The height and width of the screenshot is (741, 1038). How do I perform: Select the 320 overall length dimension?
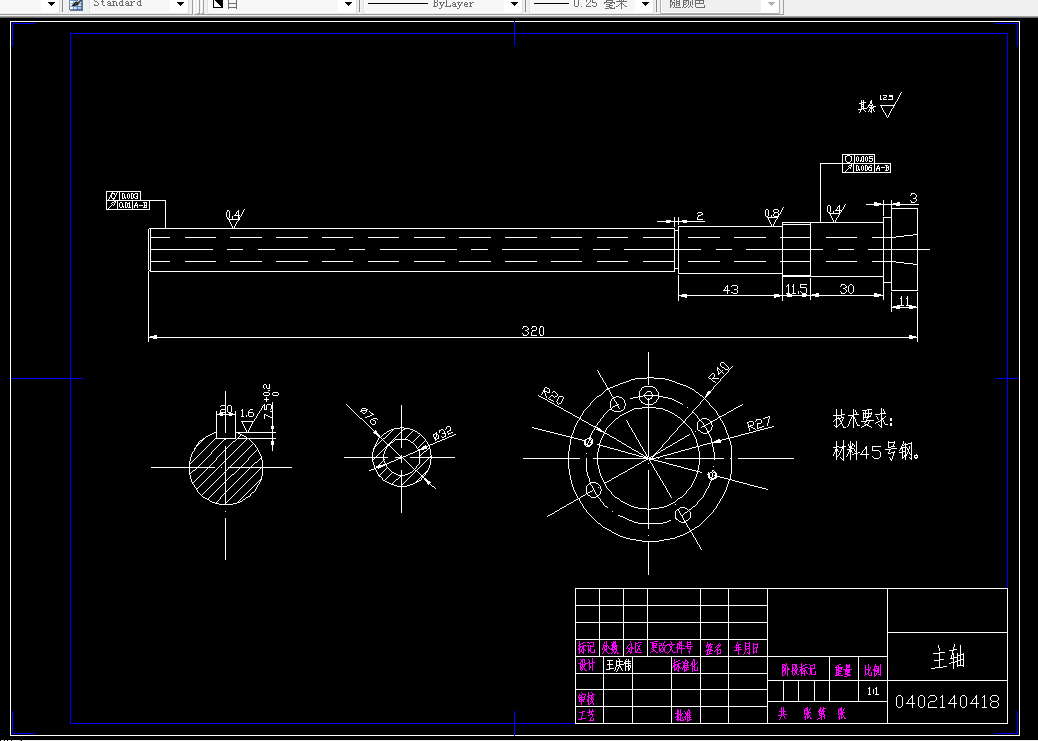[533, 331]
